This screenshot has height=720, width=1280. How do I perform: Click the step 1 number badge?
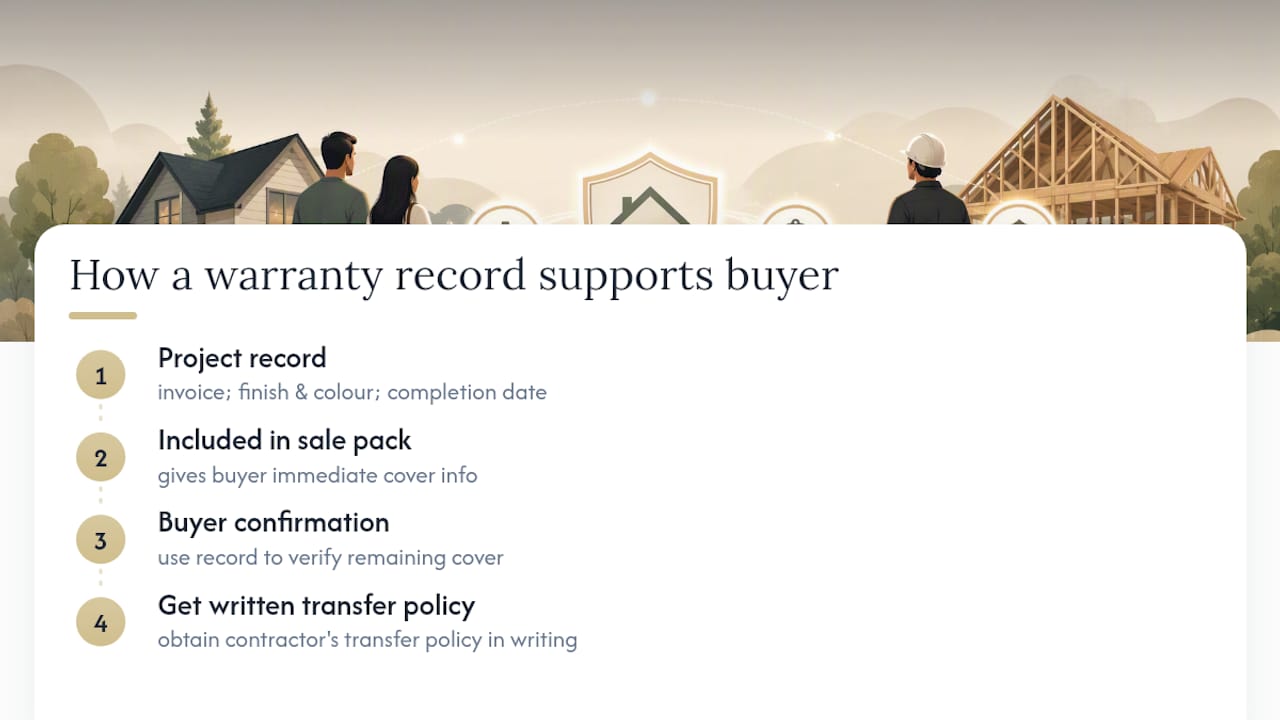[101, 376]
